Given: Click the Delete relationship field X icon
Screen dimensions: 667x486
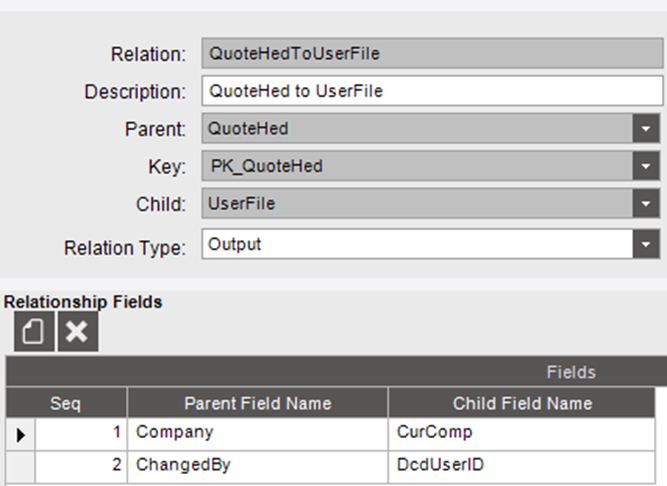Looking at the screenshot, I should pos(78,331).
